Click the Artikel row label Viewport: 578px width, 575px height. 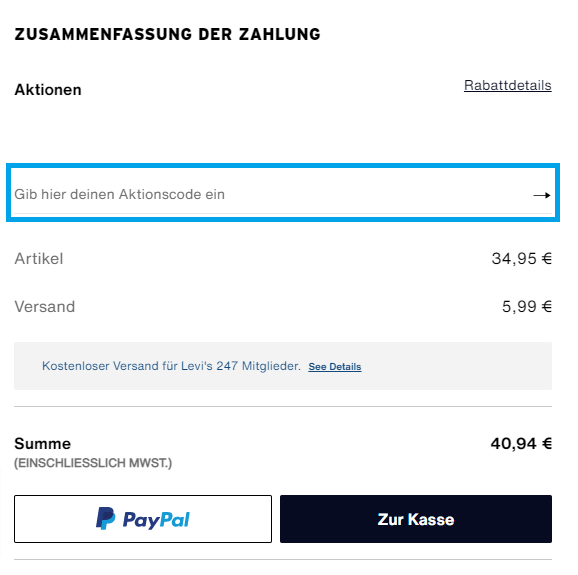pyautogui.click(x=39, y=258)
